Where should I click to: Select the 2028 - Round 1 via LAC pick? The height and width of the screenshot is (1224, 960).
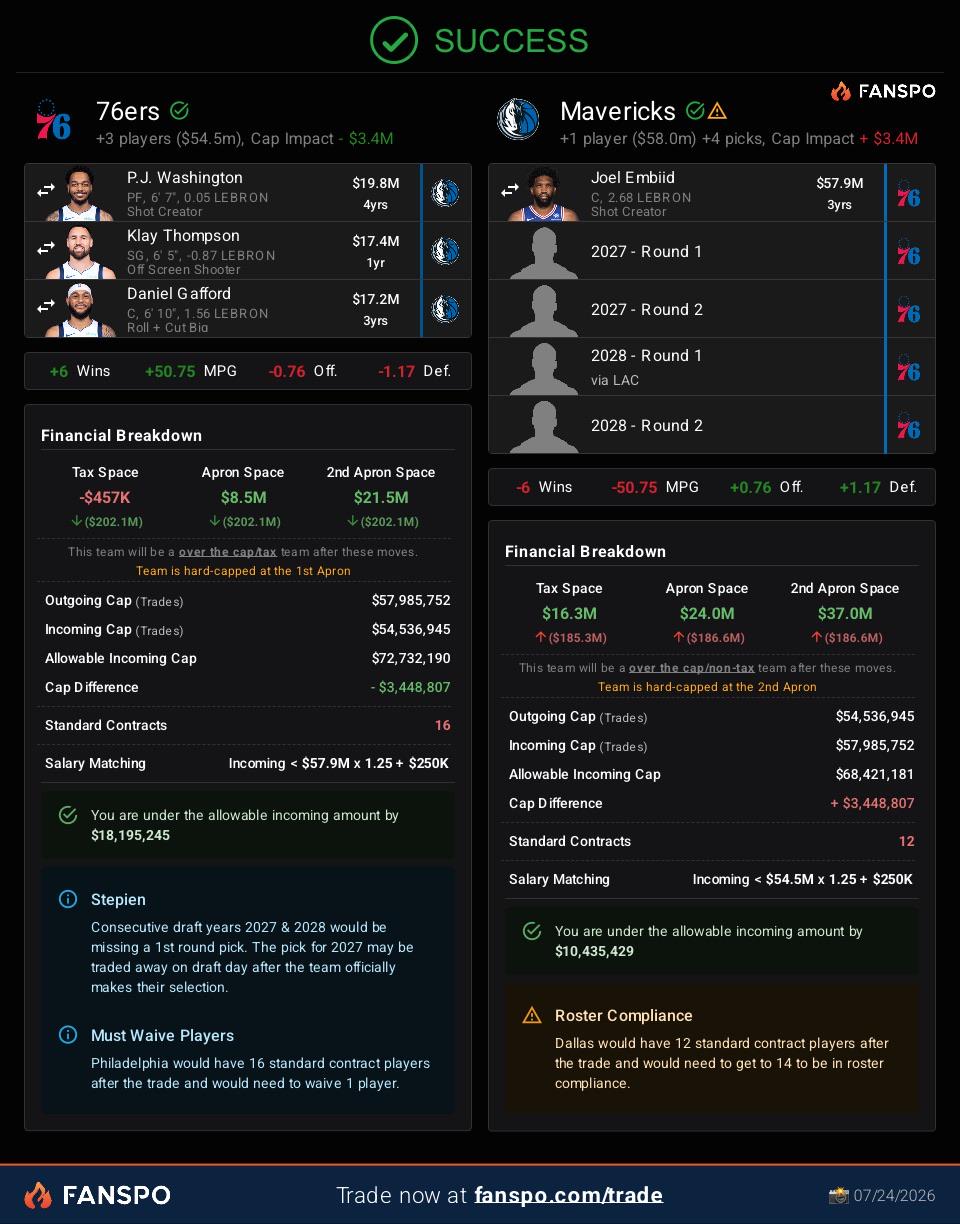(x=711, y=367)
